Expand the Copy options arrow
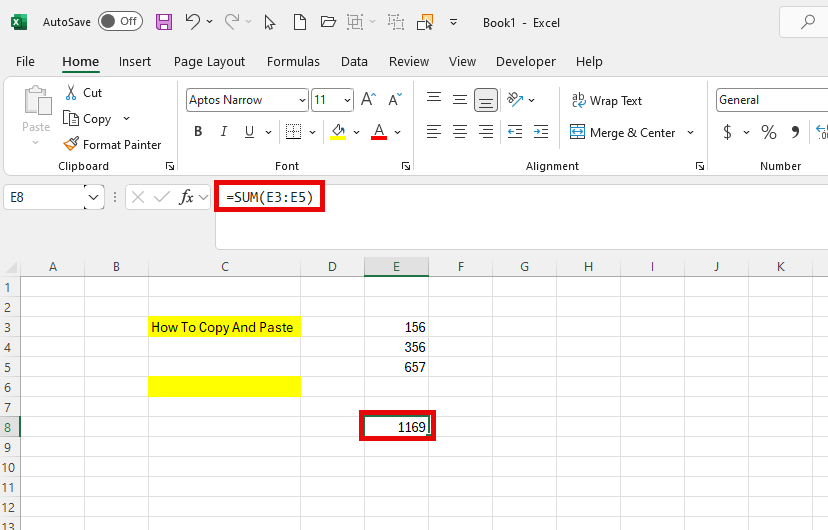 pyautogui.click(x=126, y=118)
